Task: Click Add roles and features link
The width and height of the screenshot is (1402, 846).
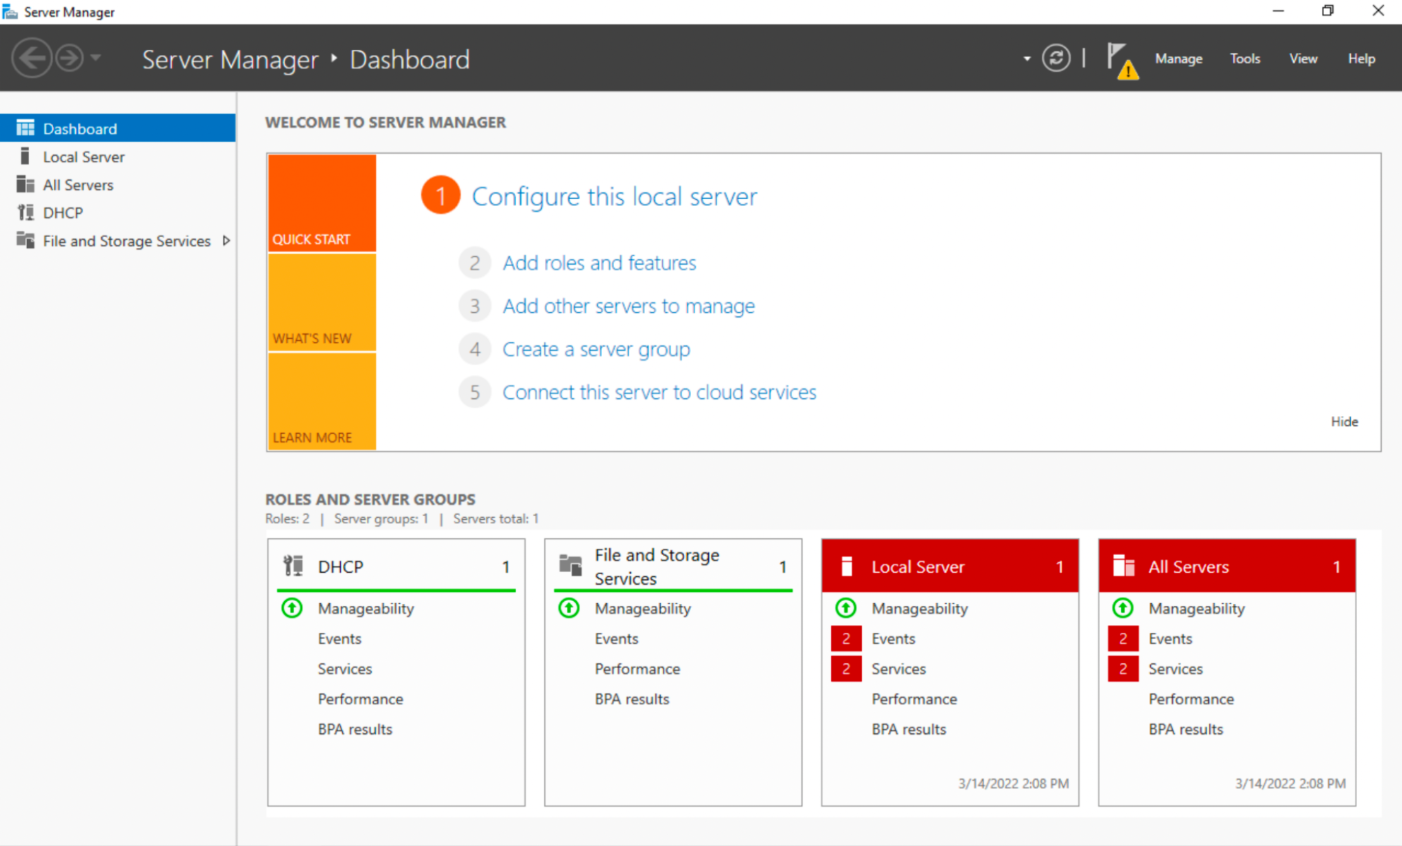Action: (599, 263)
